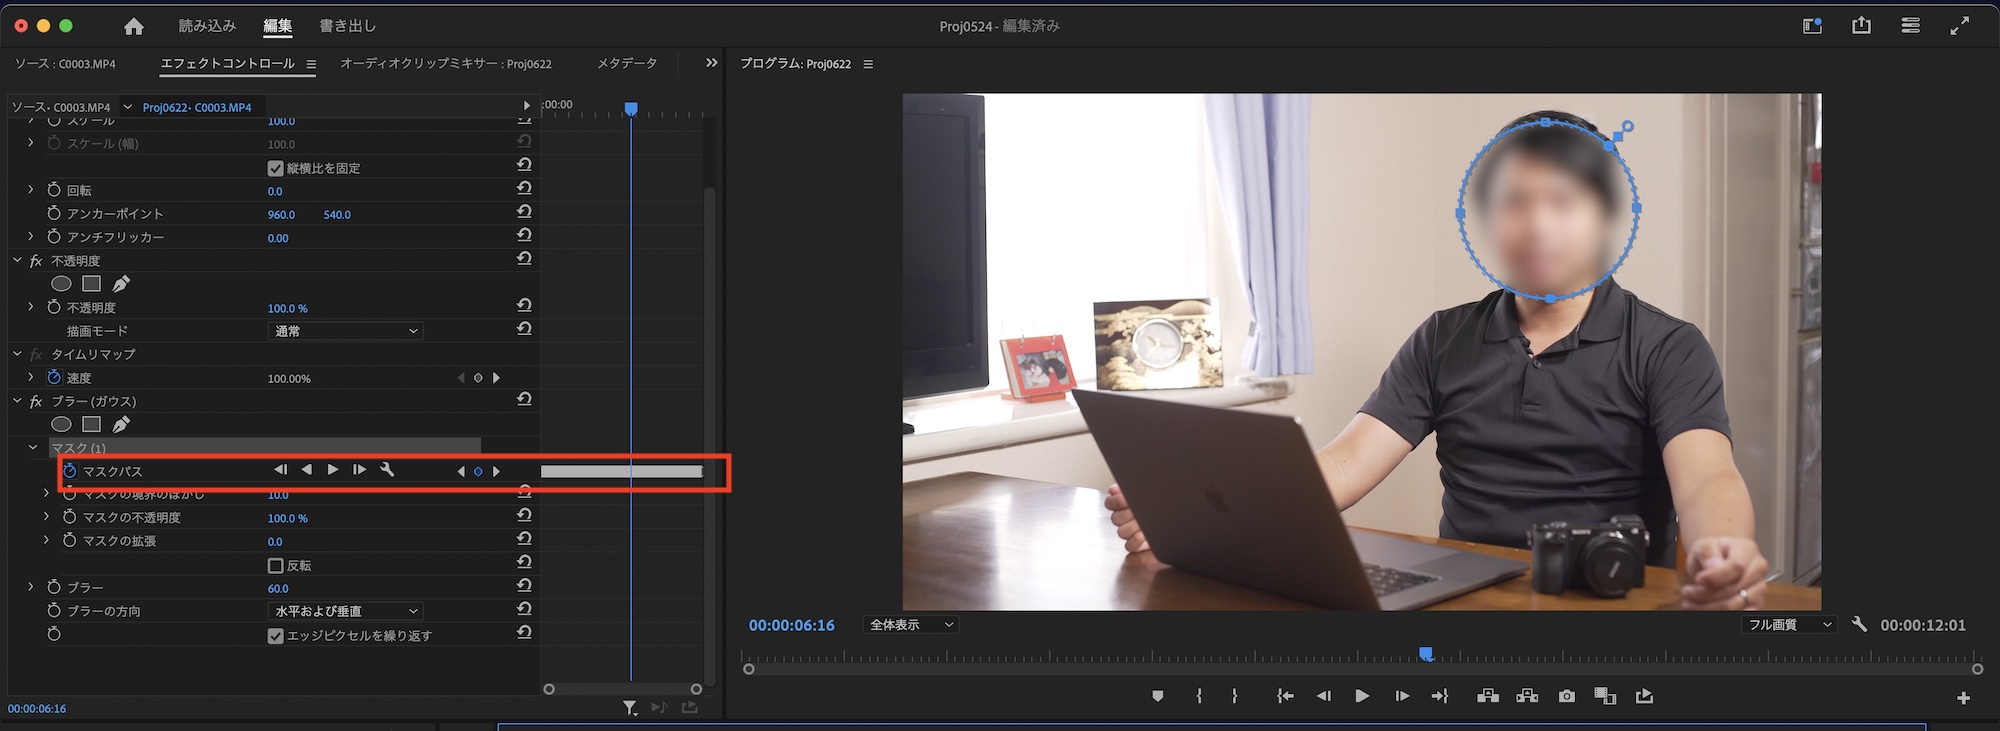2000x731 pixels.
Task: Click the program monitor playhead marker
Action: (x=1426, y=654)
